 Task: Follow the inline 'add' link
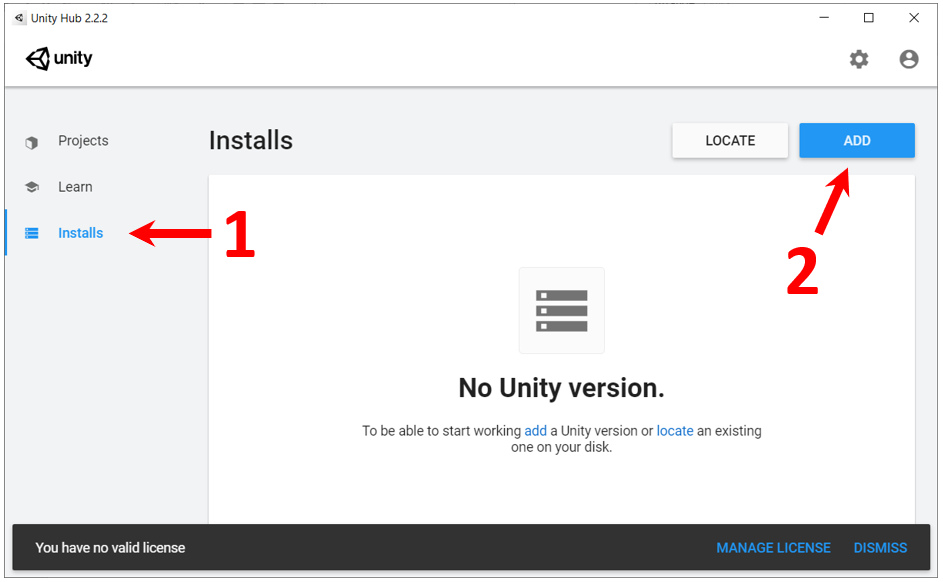535,430
